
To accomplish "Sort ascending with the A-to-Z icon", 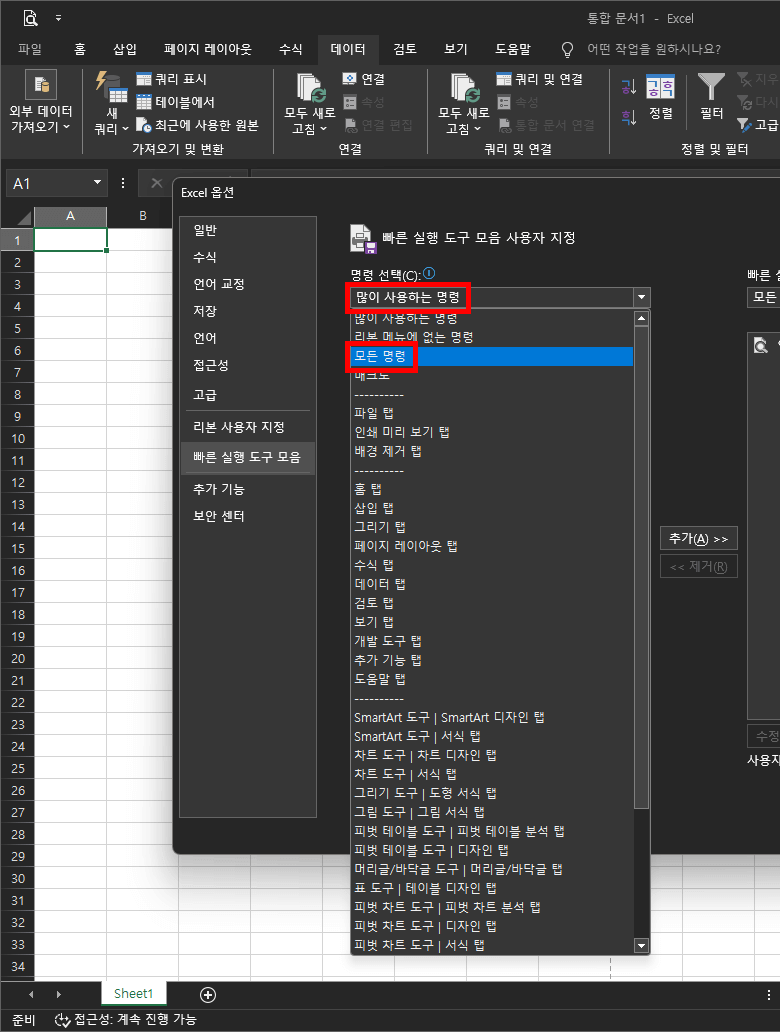I will (x=629, y=87).
